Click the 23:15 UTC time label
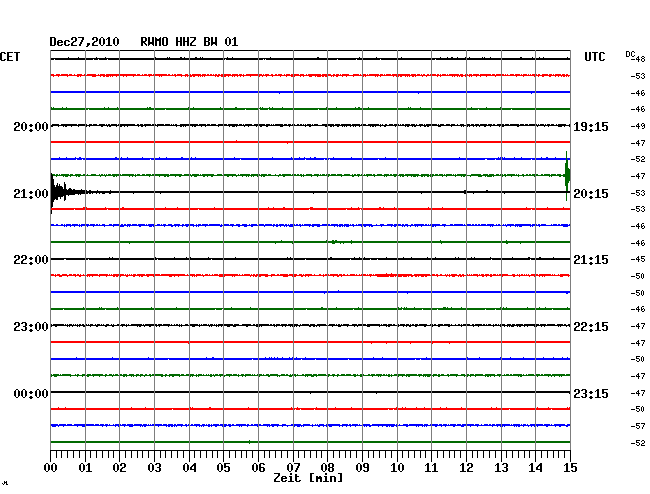The image size is (650, 494). click(x=591, y=394)
